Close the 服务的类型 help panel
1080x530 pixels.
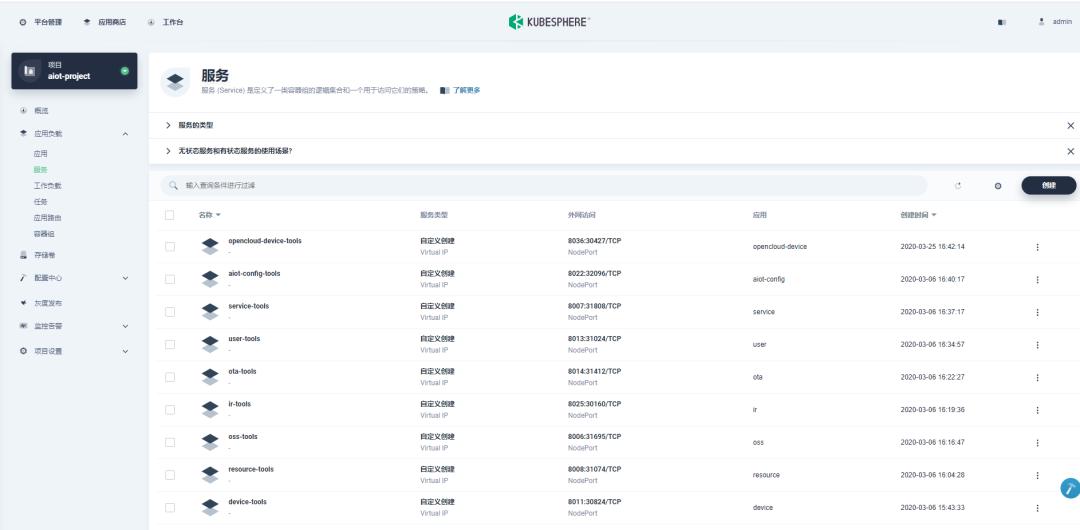[1070, 125]
